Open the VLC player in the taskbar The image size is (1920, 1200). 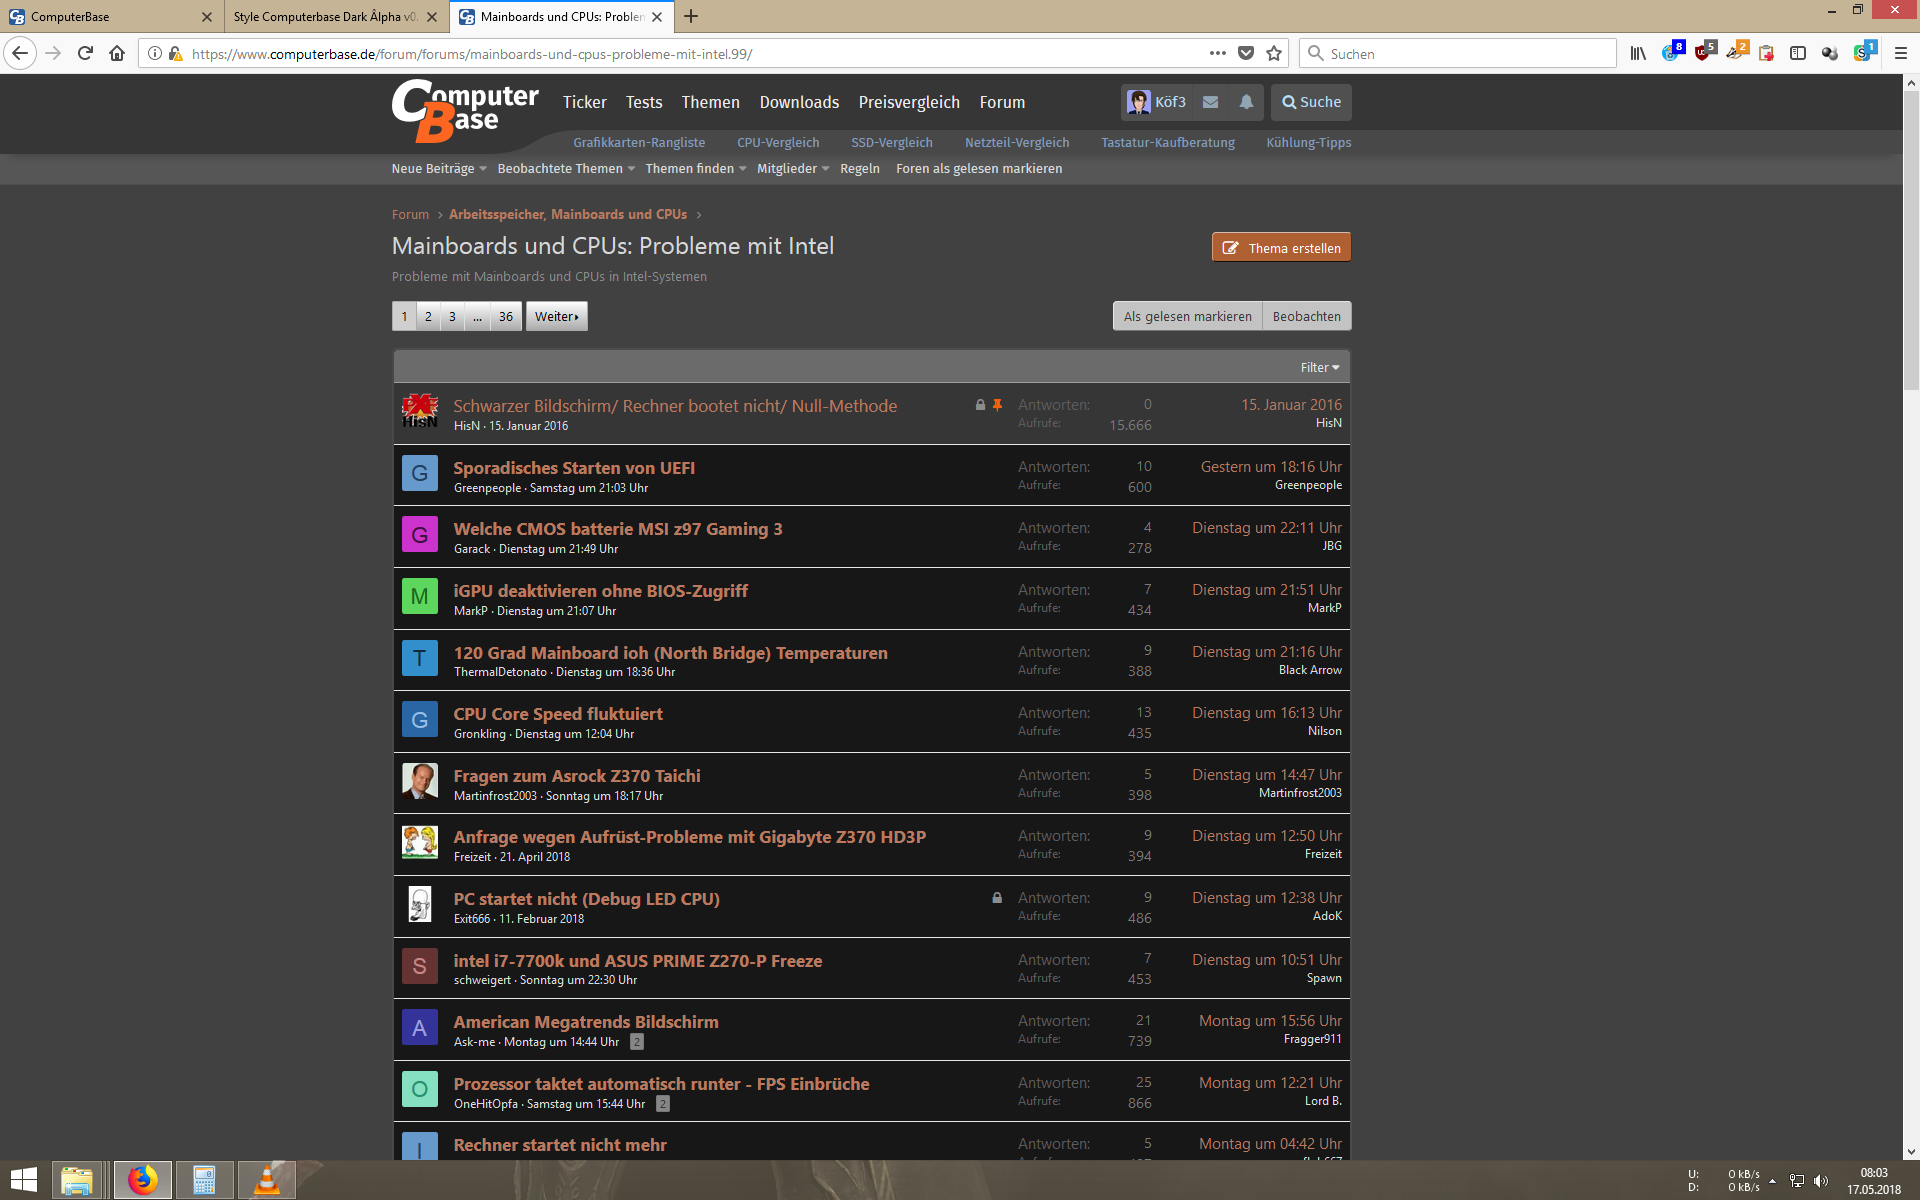(267, 1180)
